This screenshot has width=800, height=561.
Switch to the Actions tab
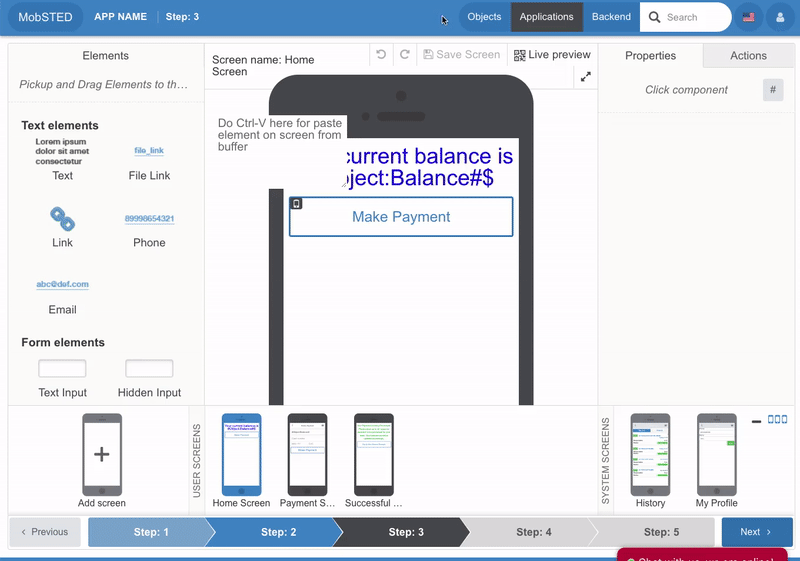pos(748,56)
